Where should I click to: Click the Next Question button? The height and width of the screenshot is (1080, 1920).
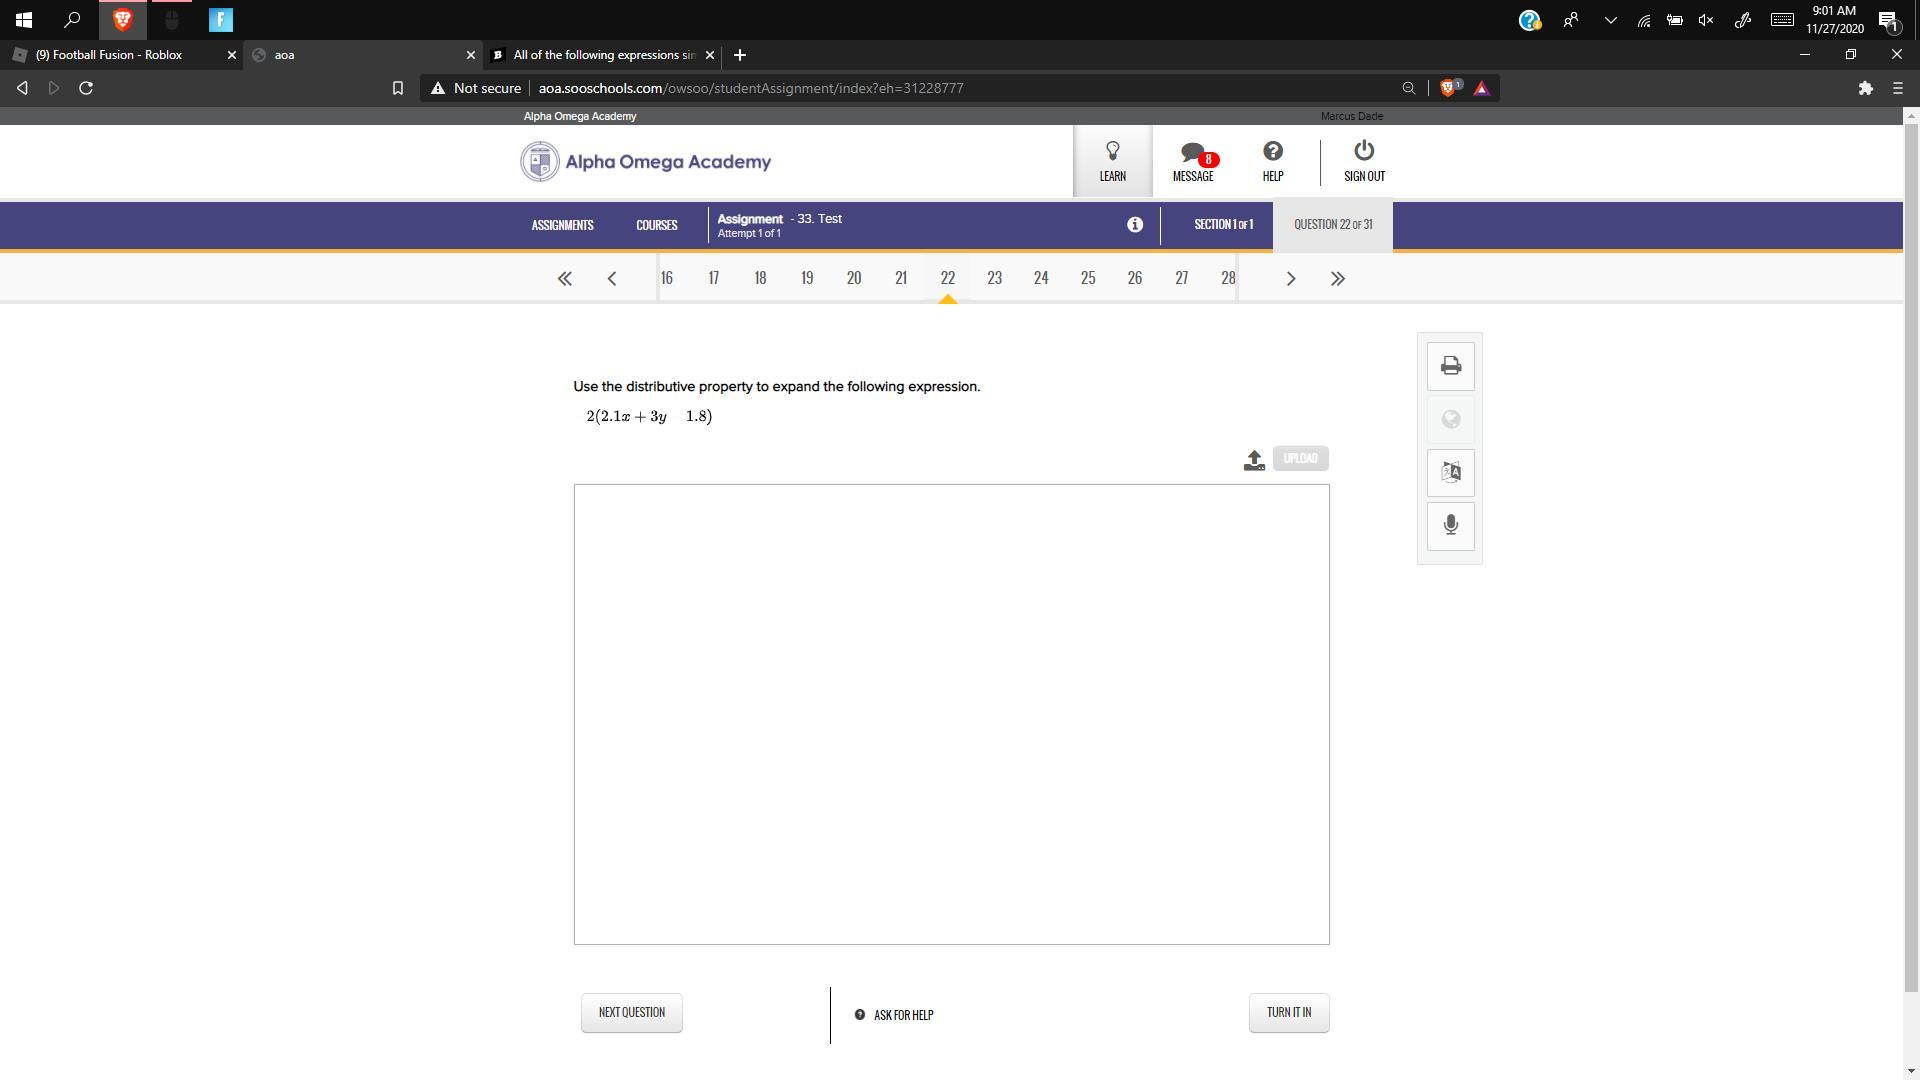(631, 1012)
